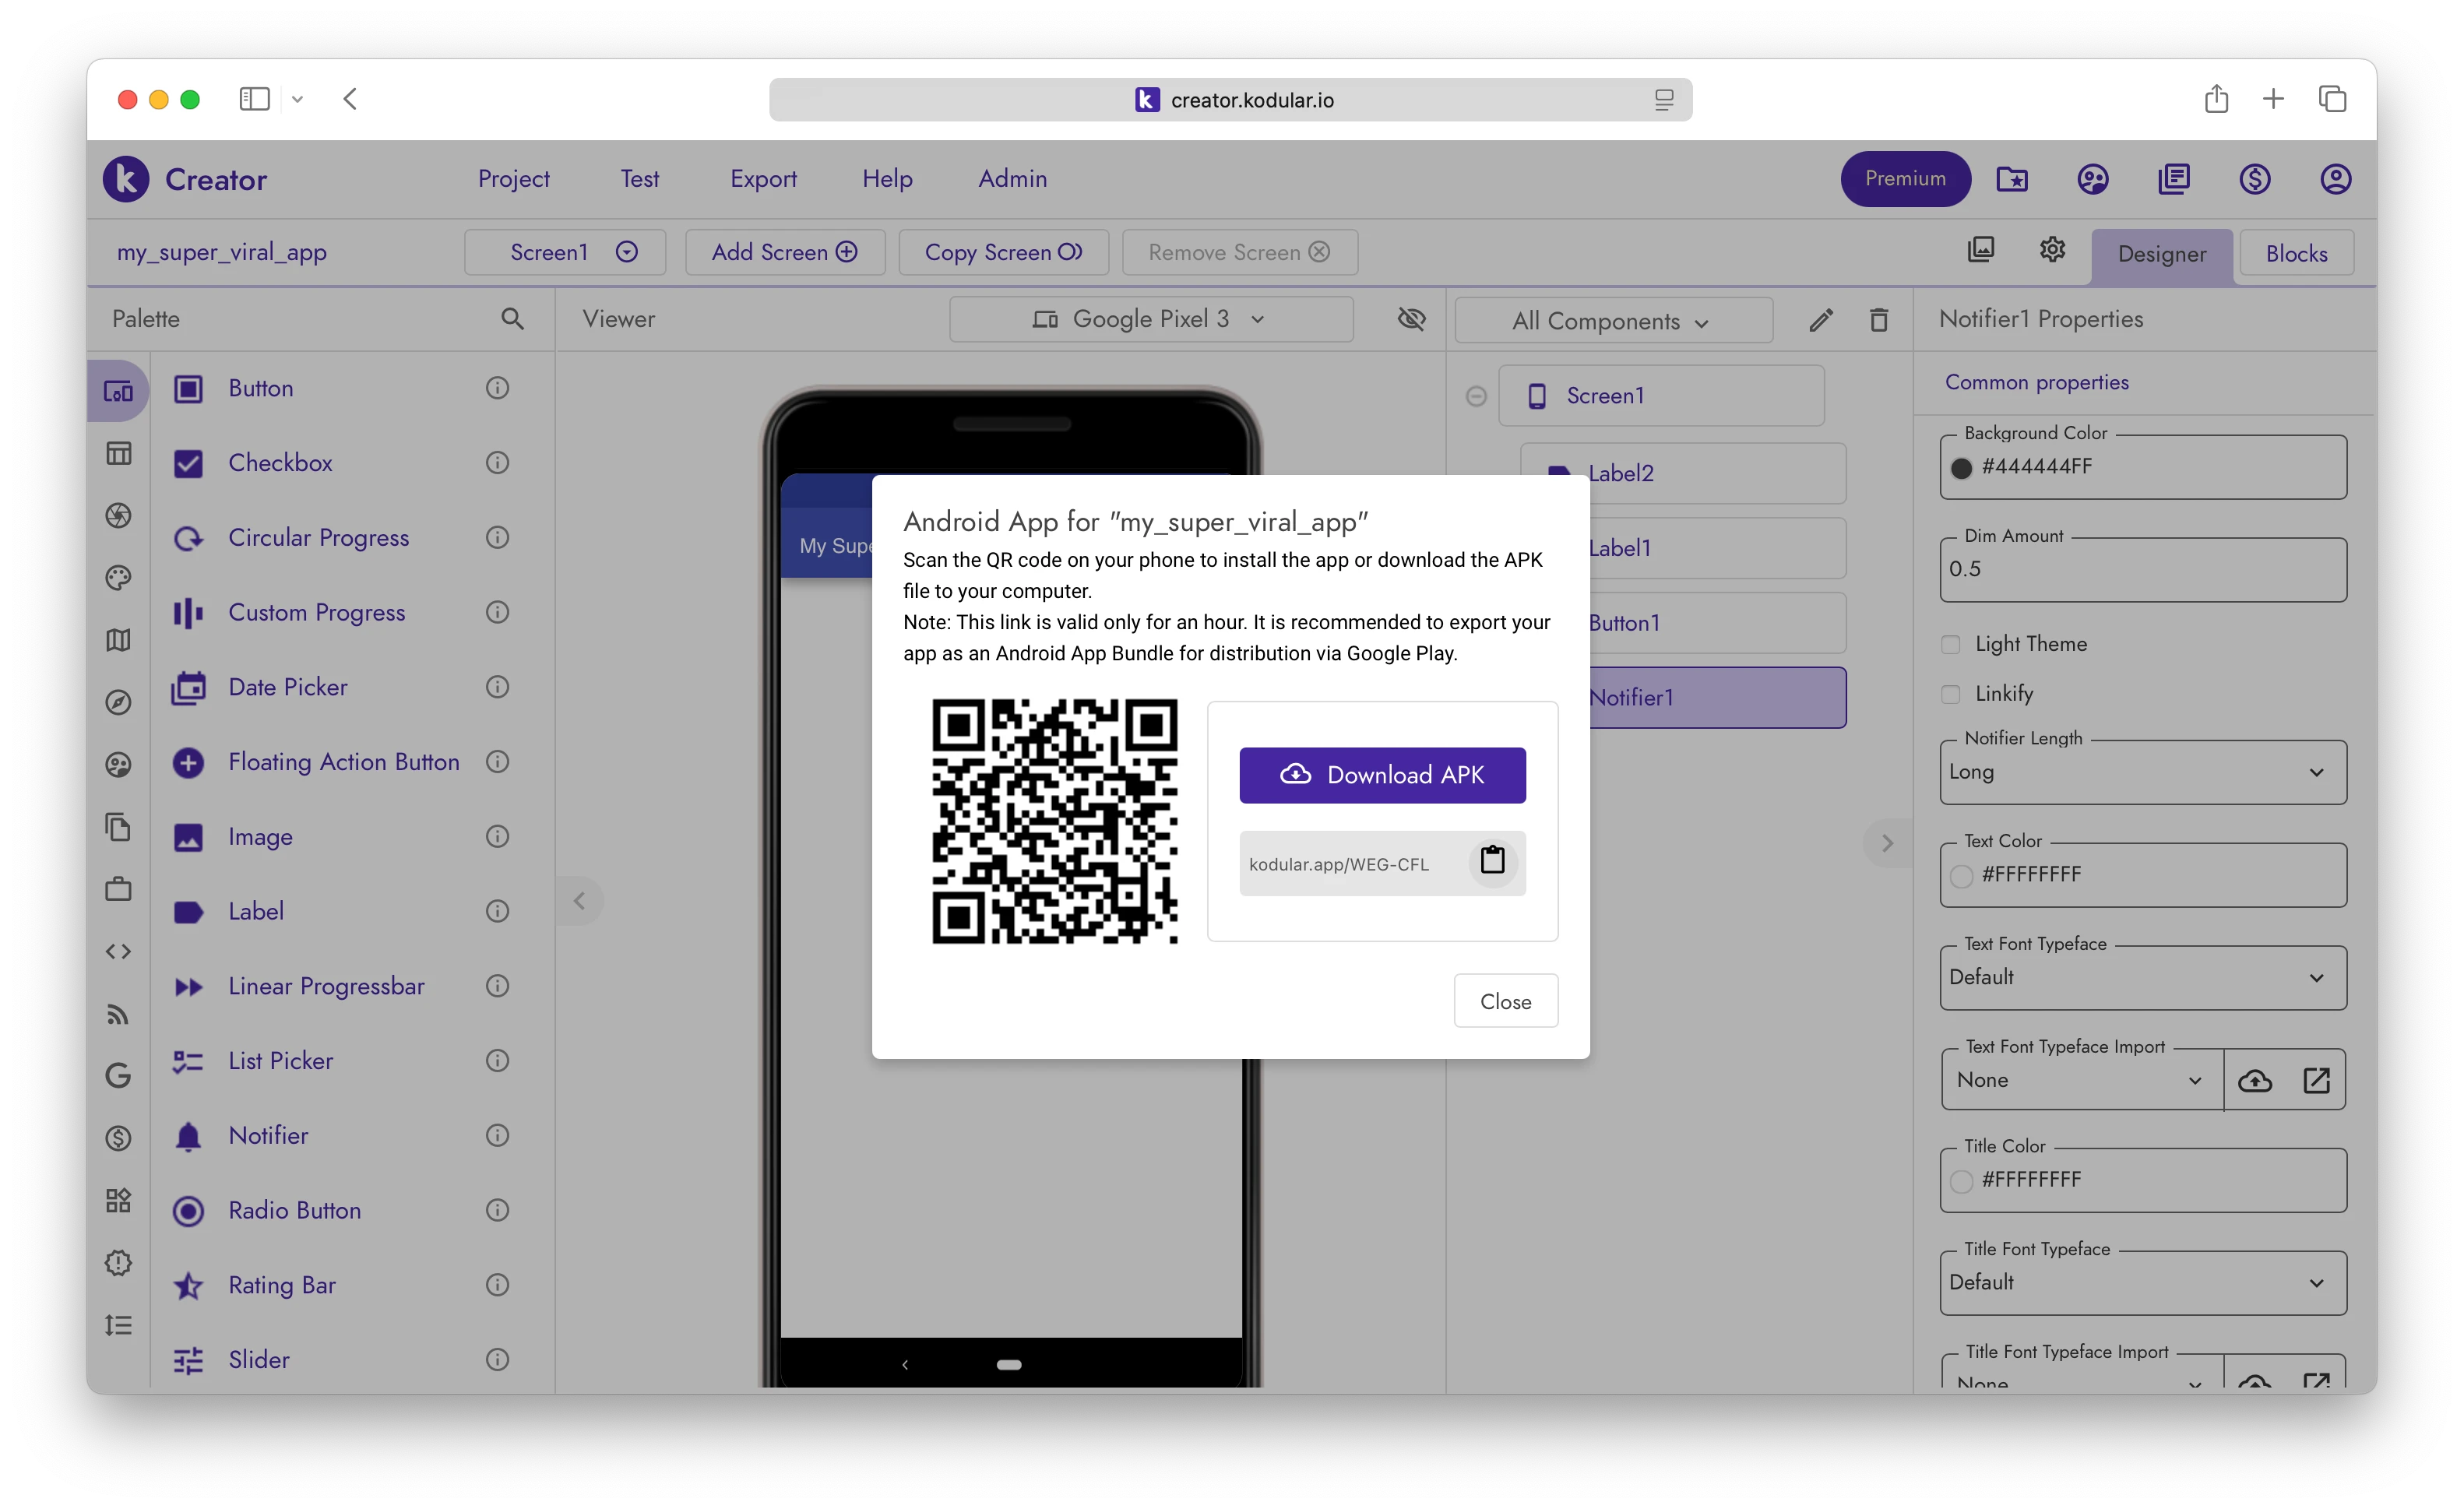Screen dimensions: 2464x1509
Task: Enable the Light Theme option
Action: point(1950,644)
